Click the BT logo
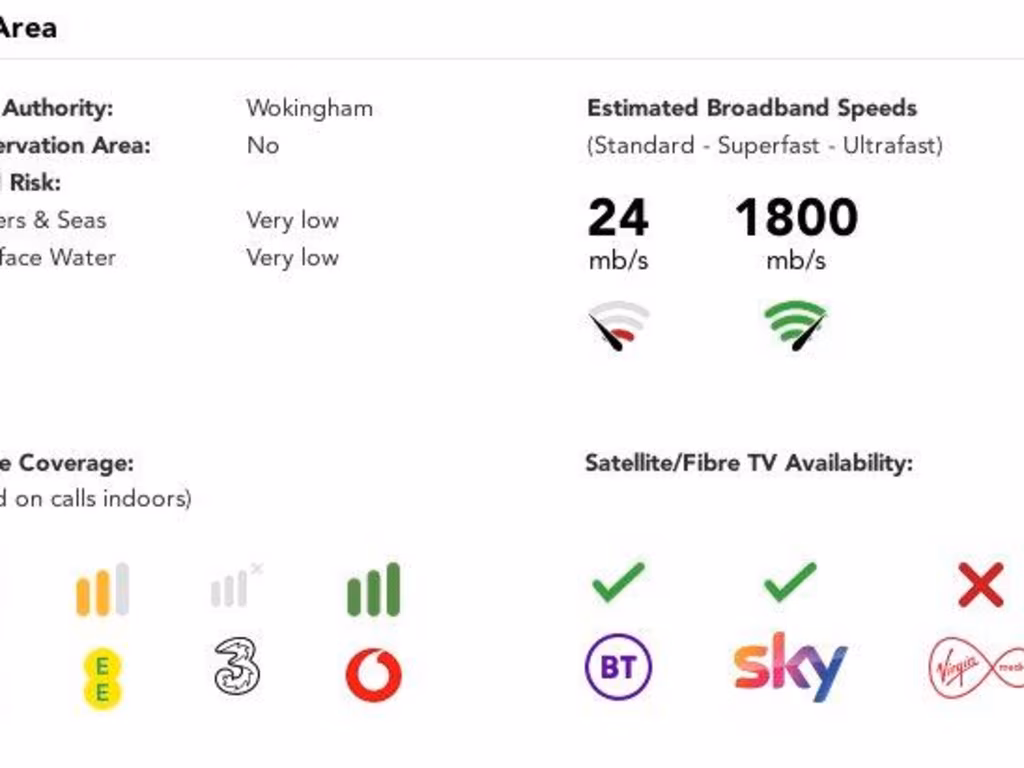The height and width of the screenshot is (768, 1024). (x=618, y=666)
